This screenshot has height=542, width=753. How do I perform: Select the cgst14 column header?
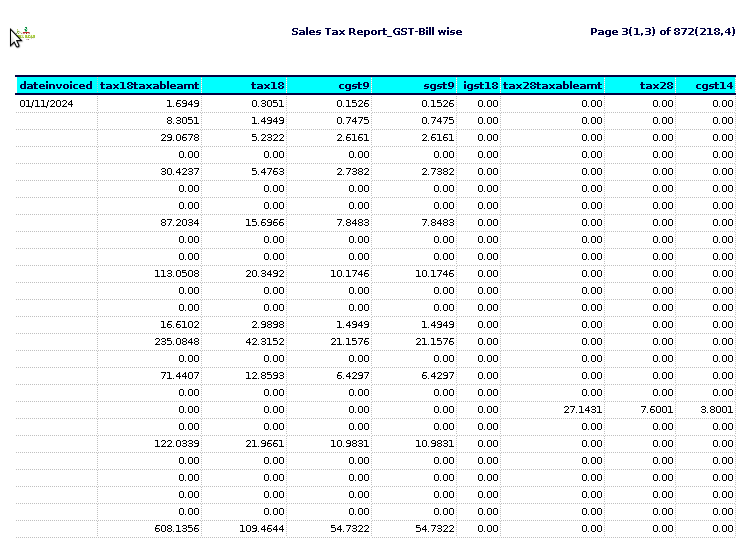706,85
